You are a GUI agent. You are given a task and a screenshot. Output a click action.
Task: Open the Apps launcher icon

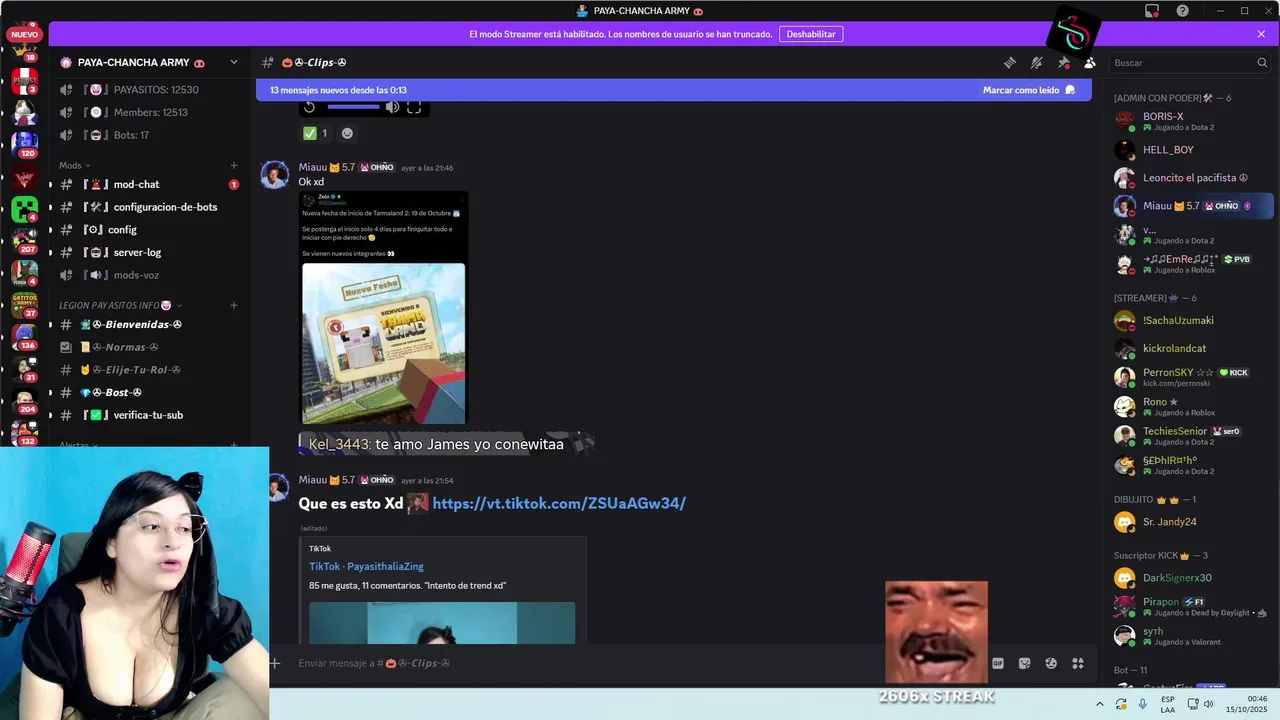1078,663
